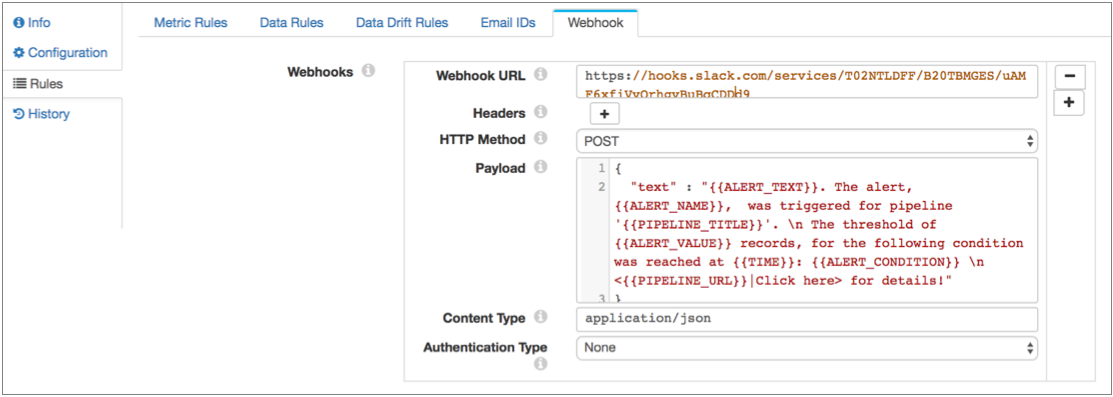Click the info icon next to Webhook URL
Image resolution: width=1113 pixels, height=397 pixels.
click(x=540, y=75)
